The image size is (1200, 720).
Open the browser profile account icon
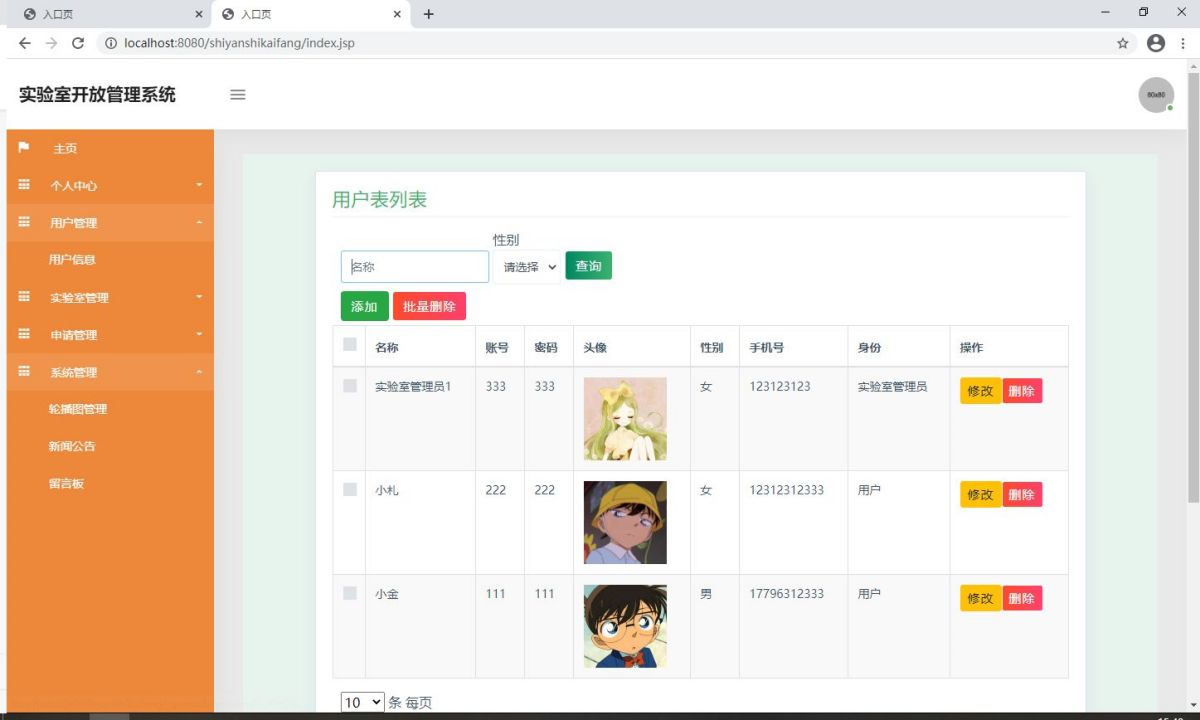1156,43
